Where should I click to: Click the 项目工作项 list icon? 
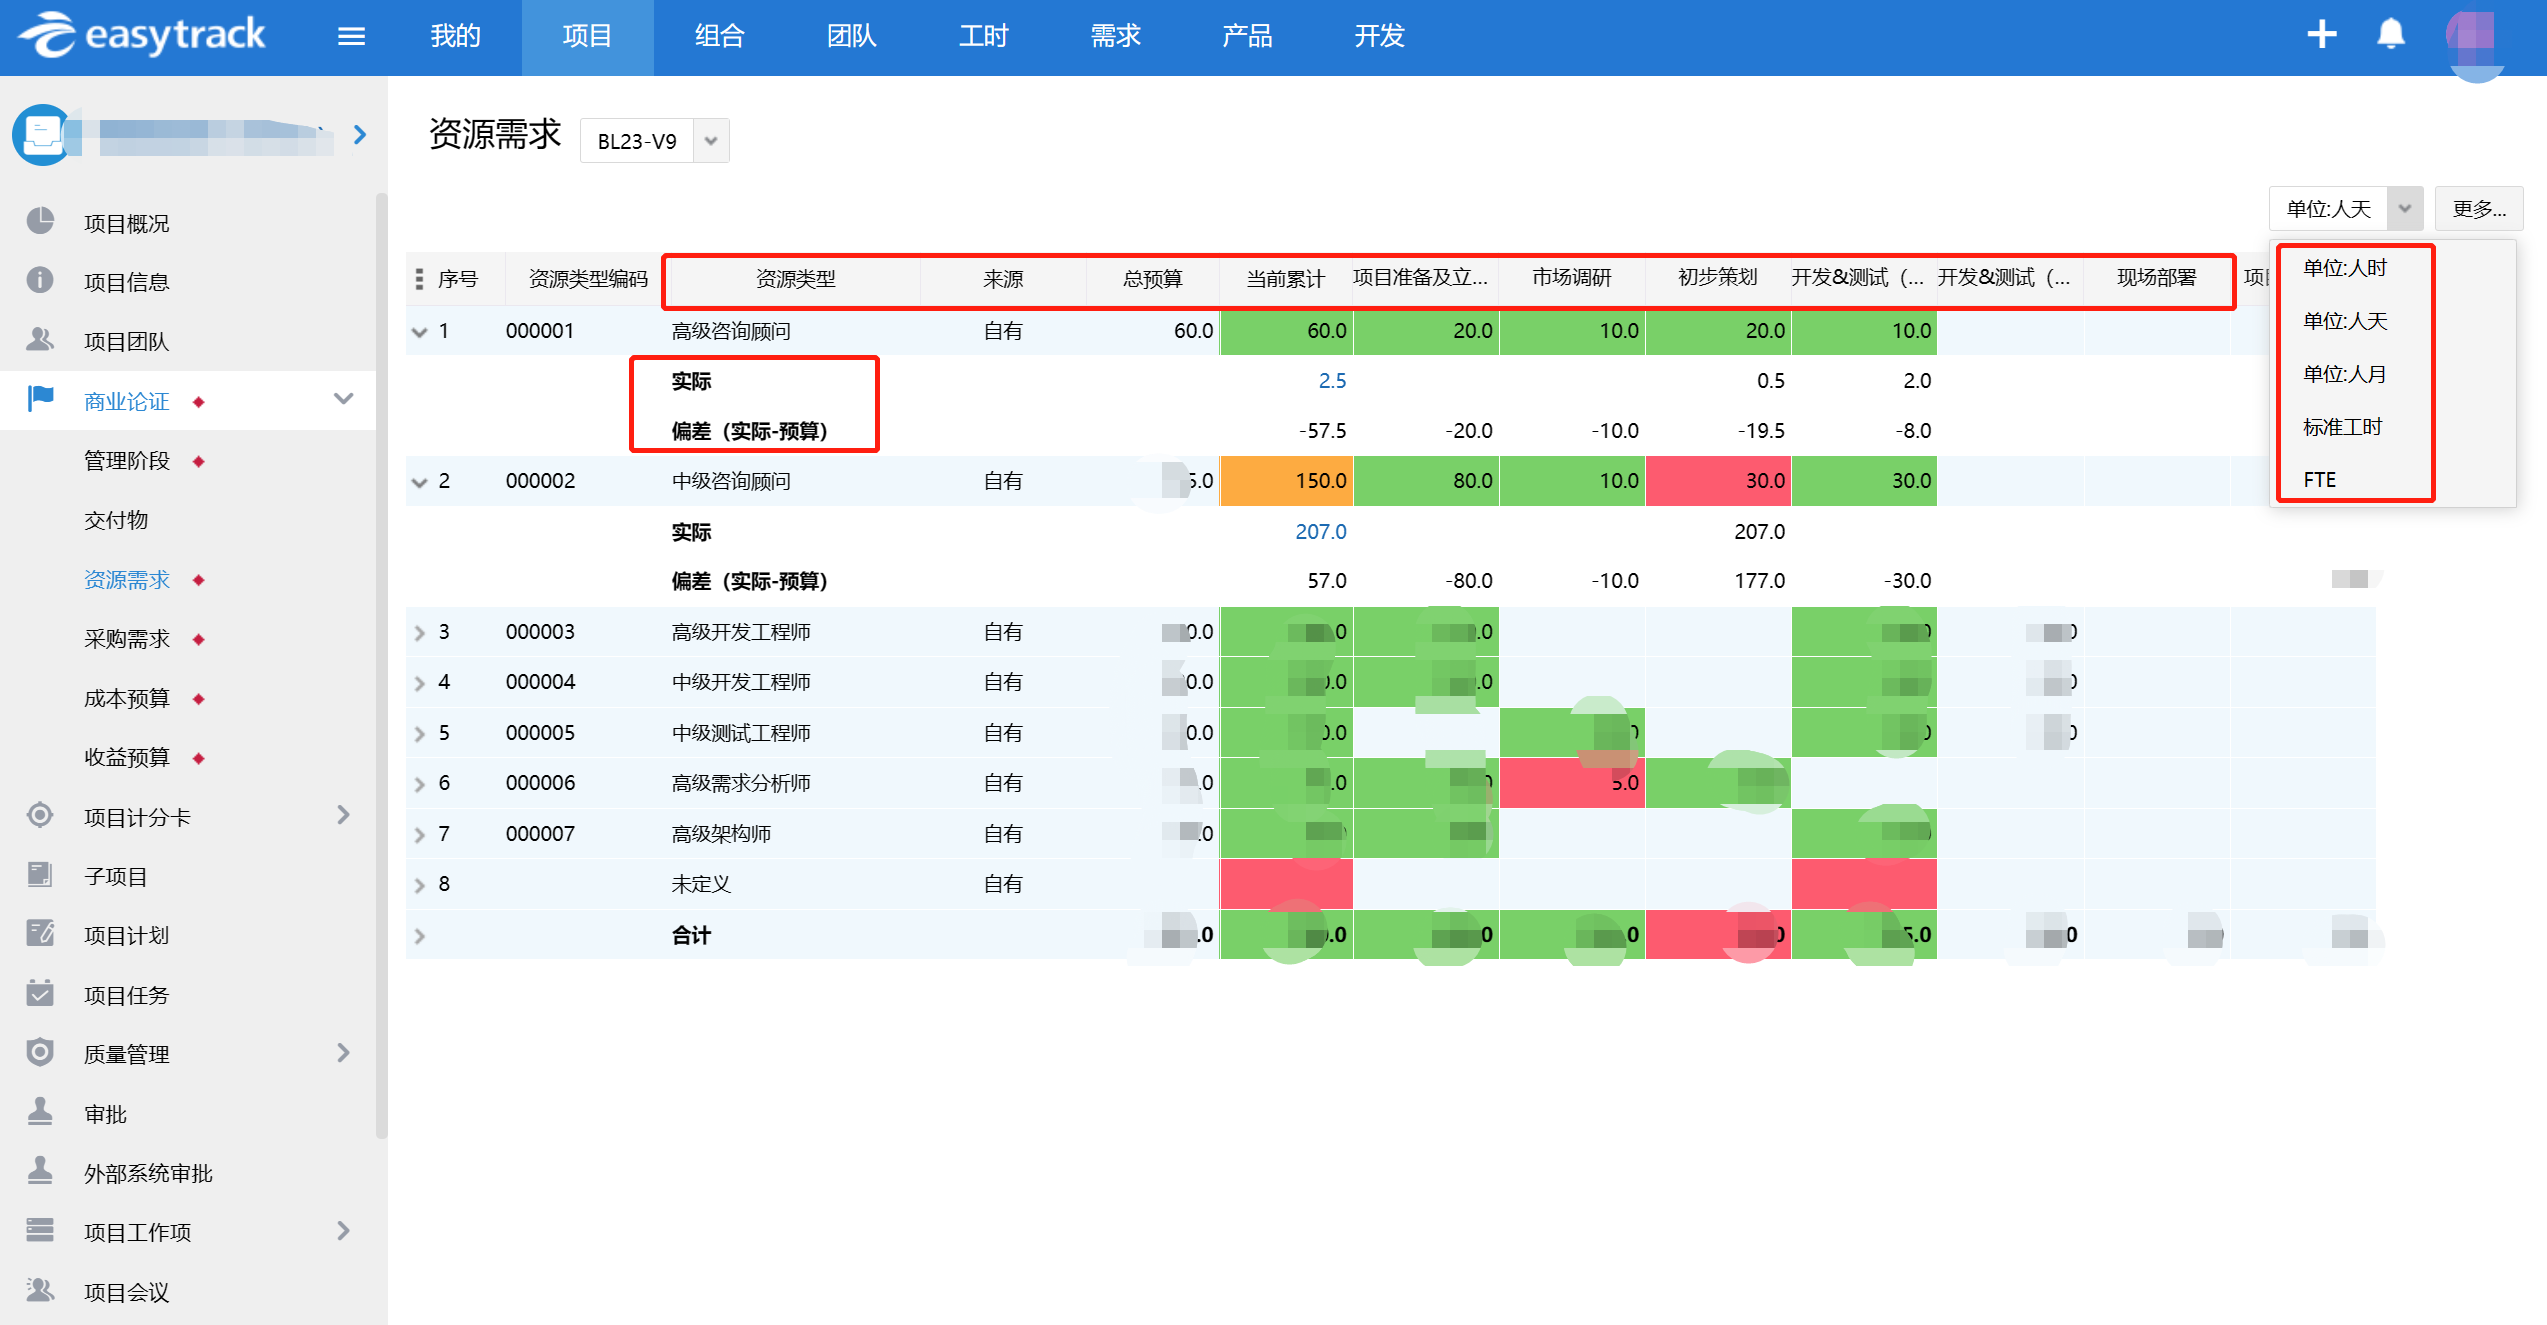[x=40, y=1231]
